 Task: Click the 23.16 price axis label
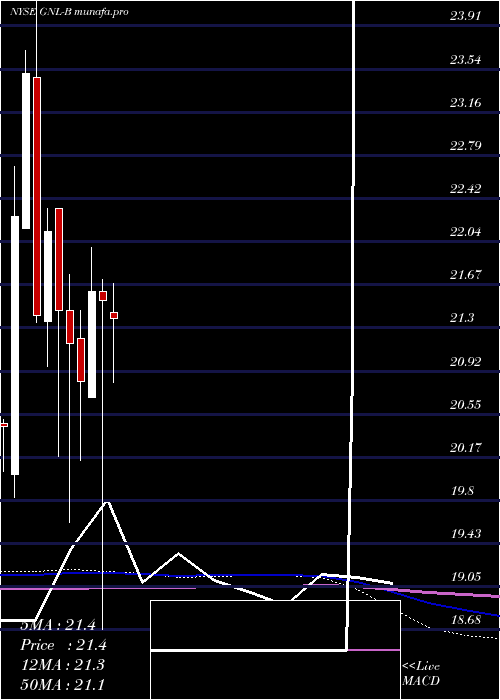[466, 103]
